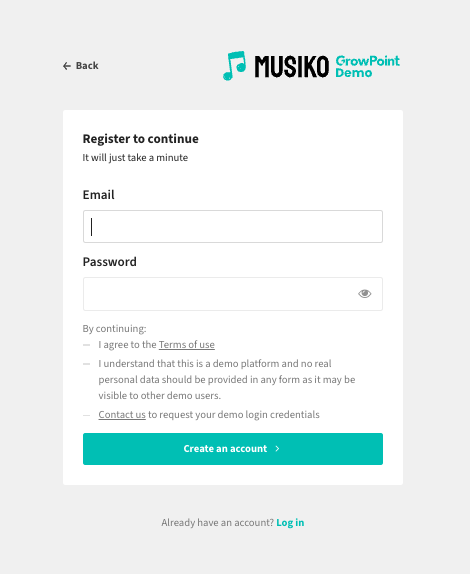Screen dimensions: 470x574
Task: Click the MUSIKO wordmark
Action: click(292, 67)
